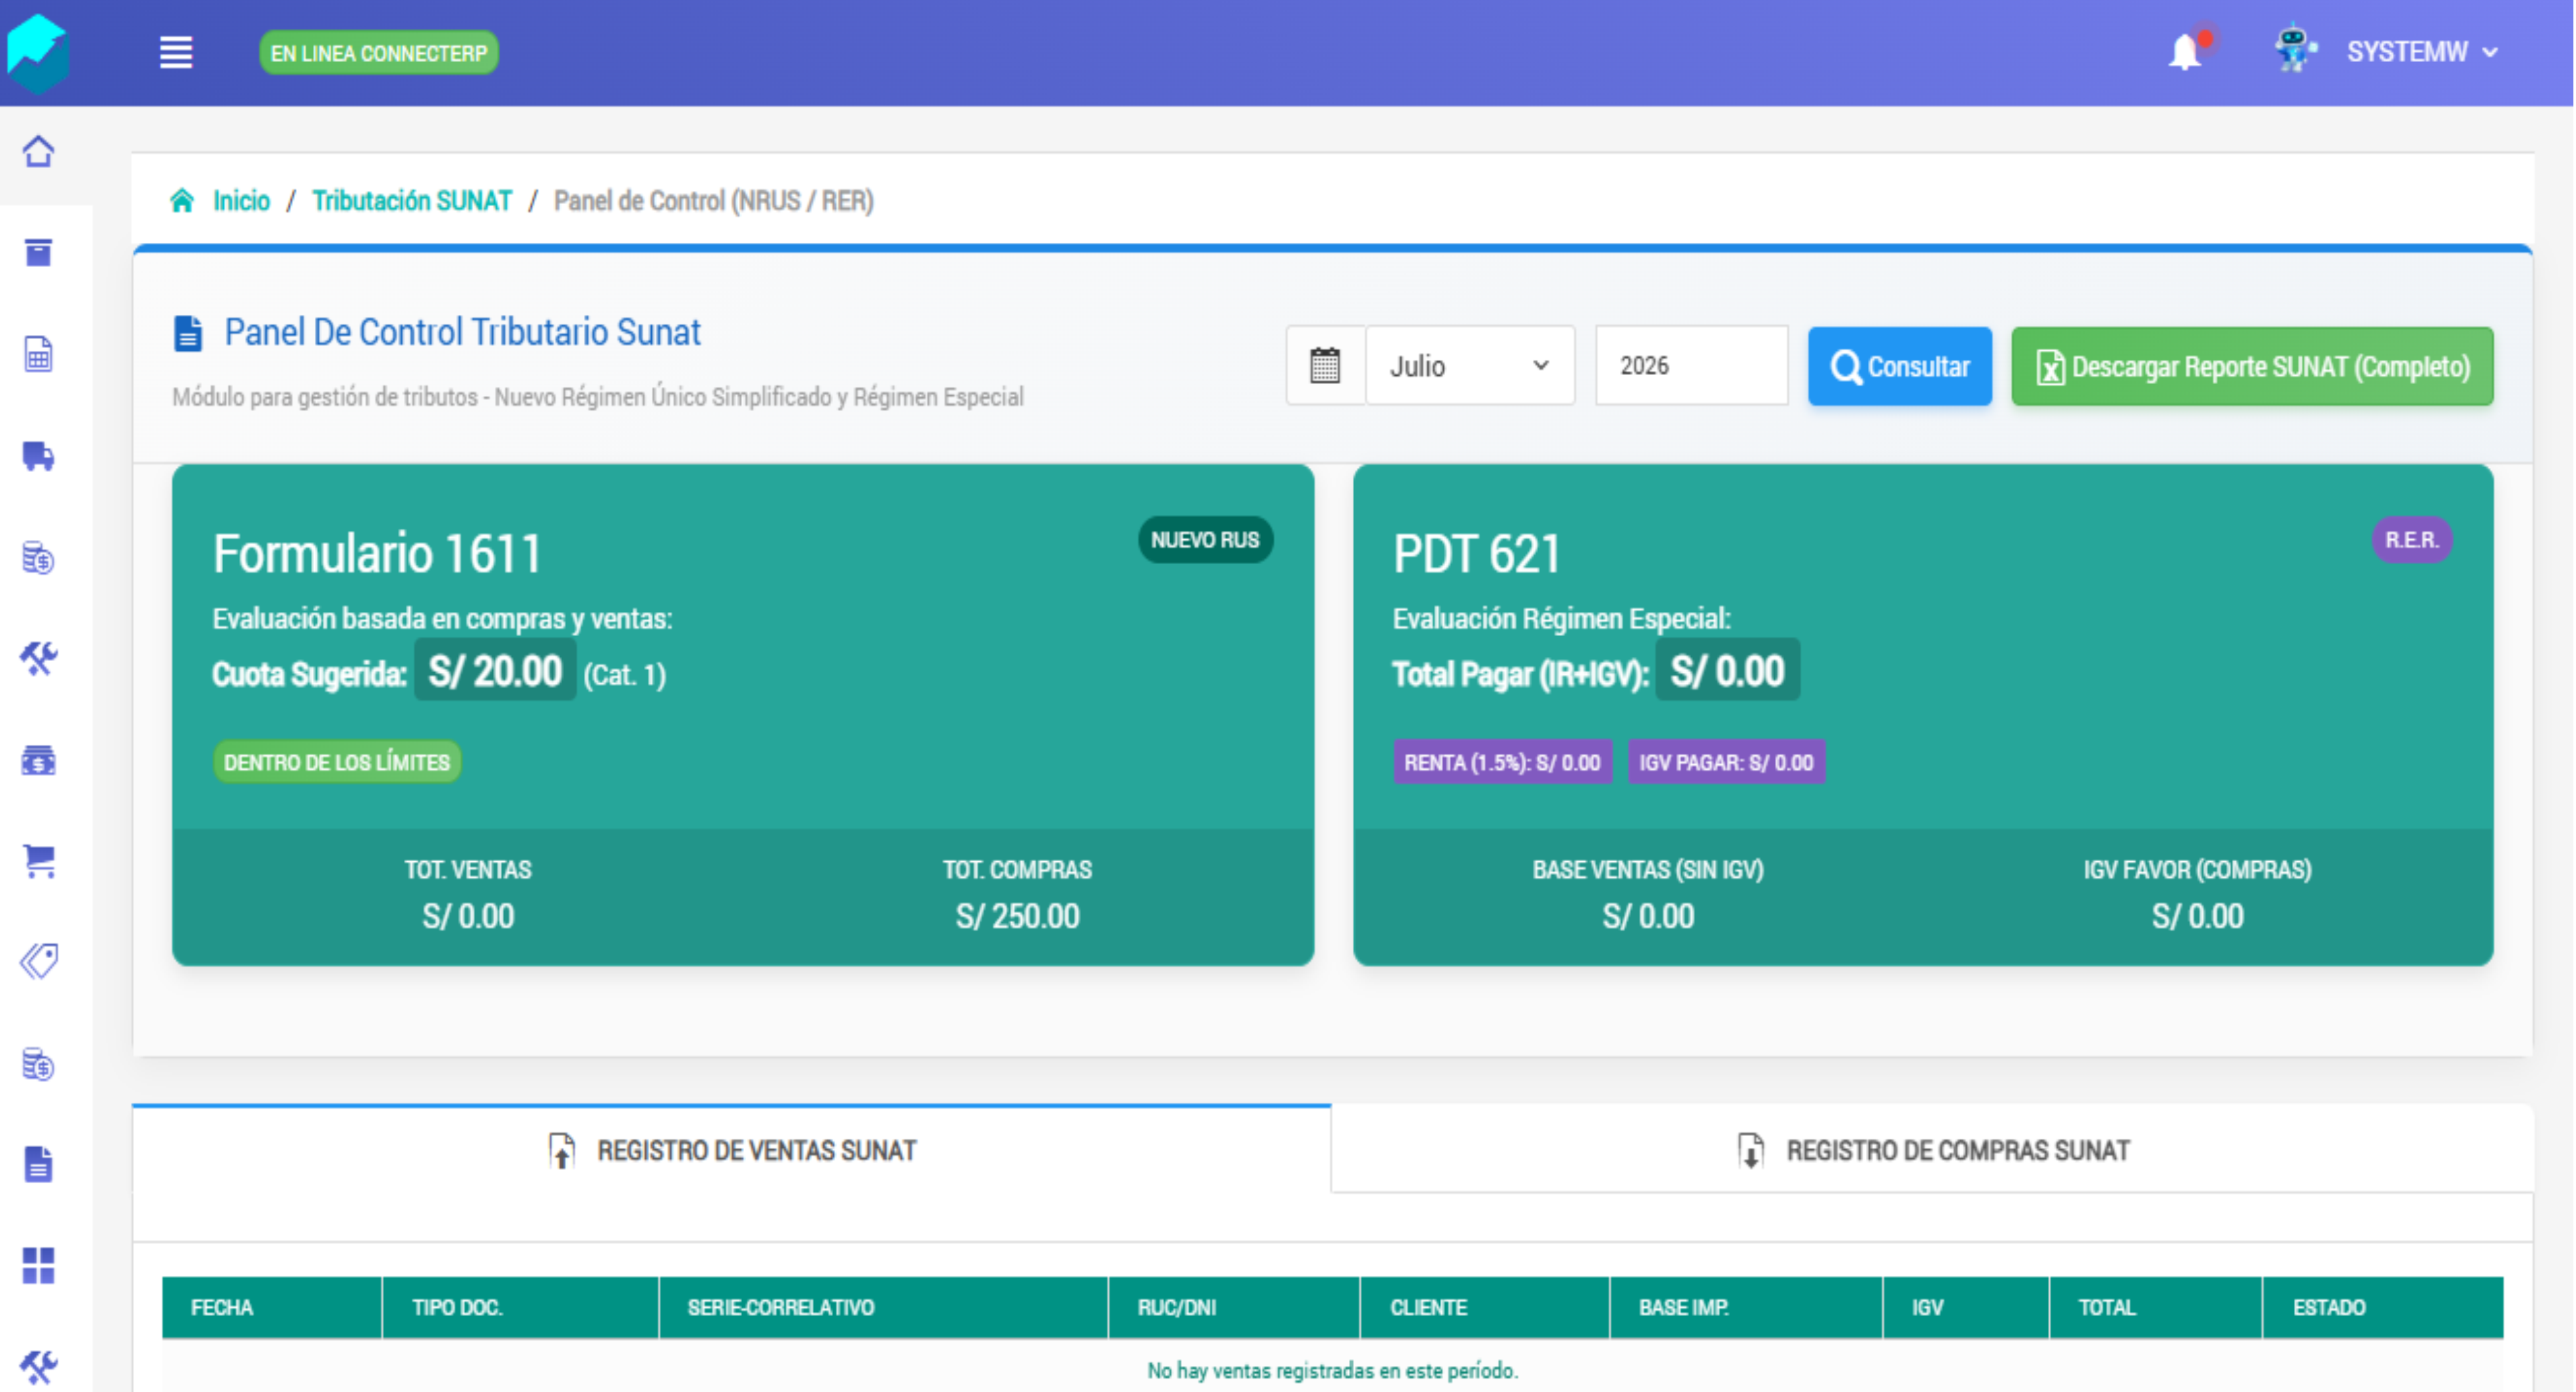Open the coins icon below the tags icon

tap(38, 1064)
